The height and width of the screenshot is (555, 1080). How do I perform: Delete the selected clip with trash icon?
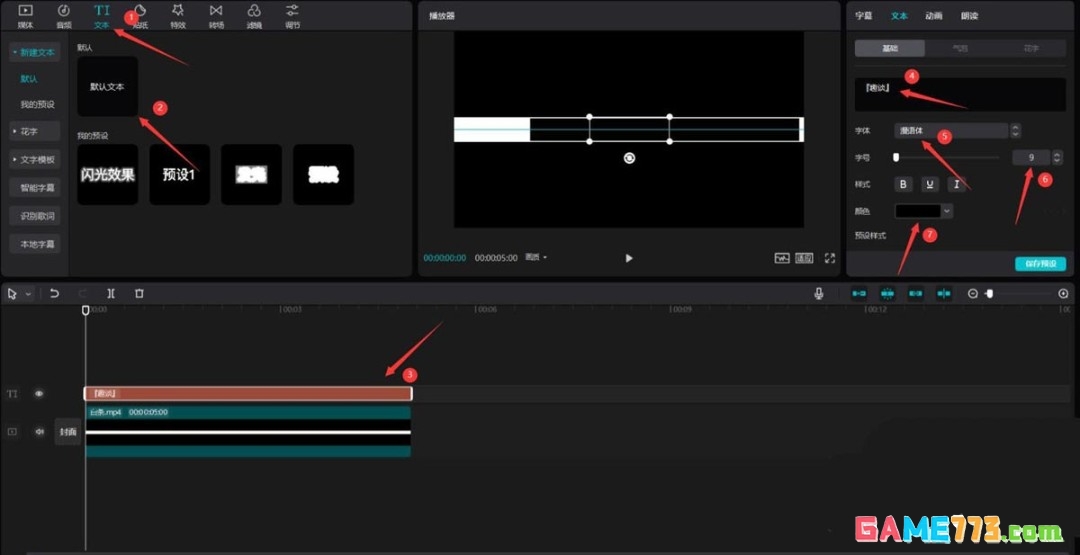pos(139,293)
